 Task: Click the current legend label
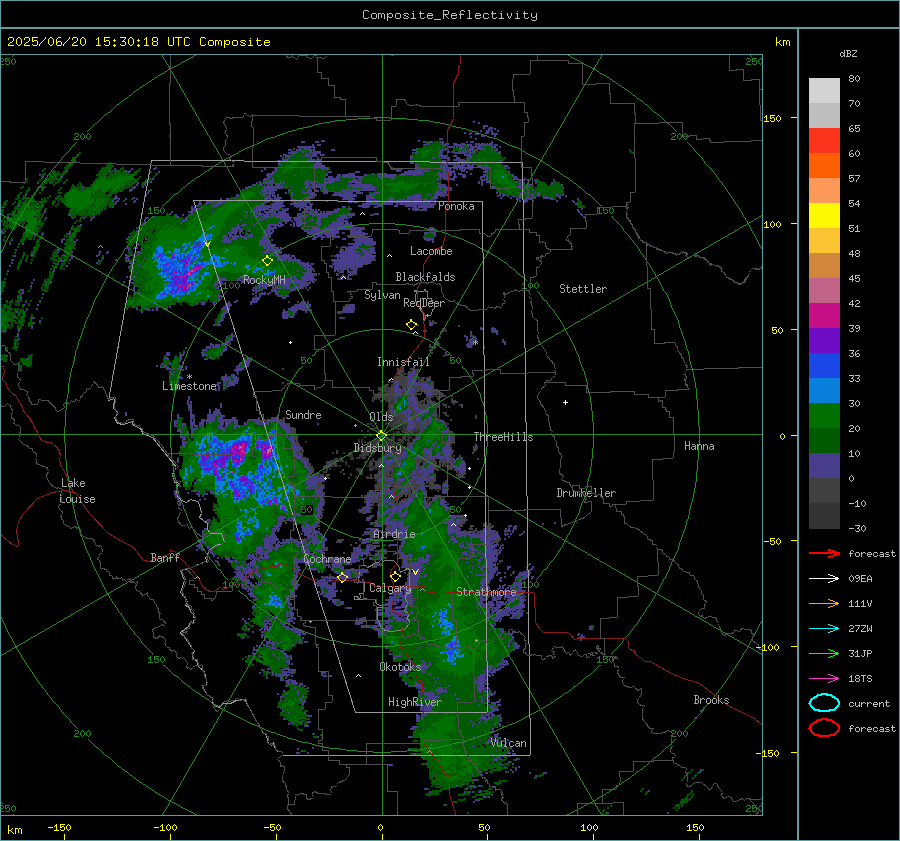[x=869, y=703]
